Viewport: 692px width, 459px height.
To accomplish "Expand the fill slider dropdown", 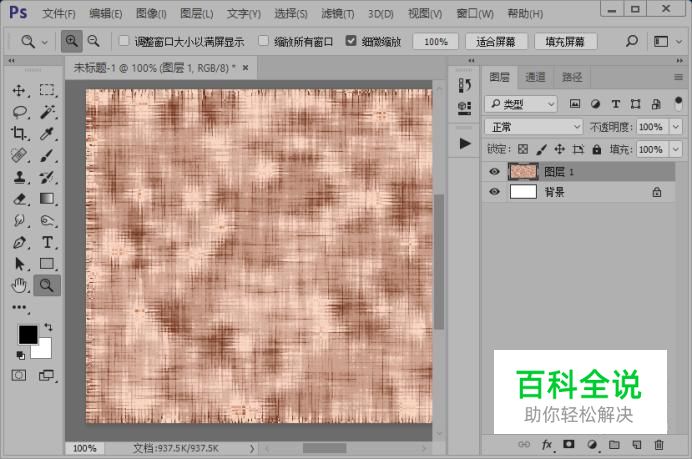I will coord(676,149).
